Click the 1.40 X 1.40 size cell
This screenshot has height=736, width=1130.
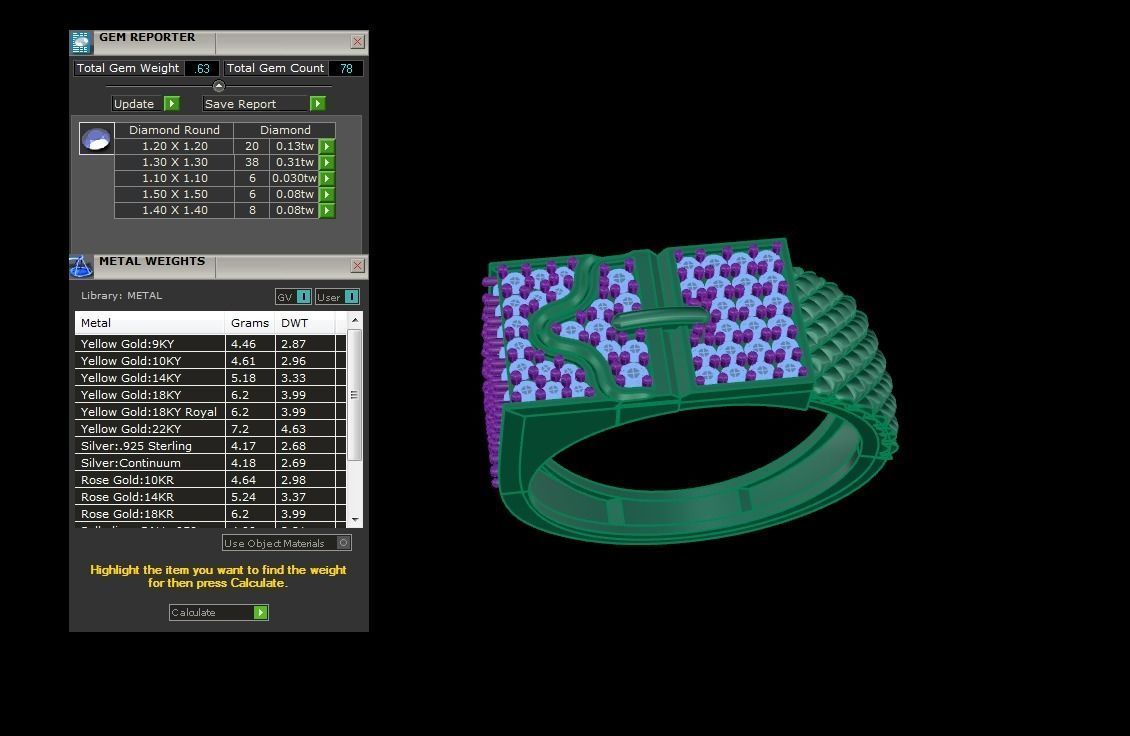(174, 210)
